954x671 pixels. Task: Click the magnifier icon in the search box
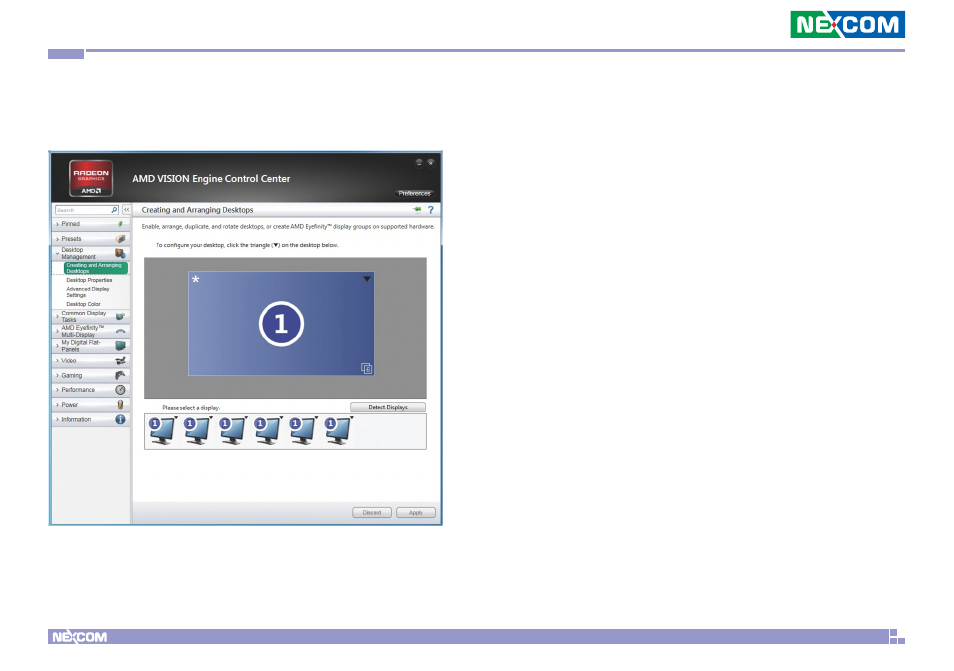(x=114, y=210)
